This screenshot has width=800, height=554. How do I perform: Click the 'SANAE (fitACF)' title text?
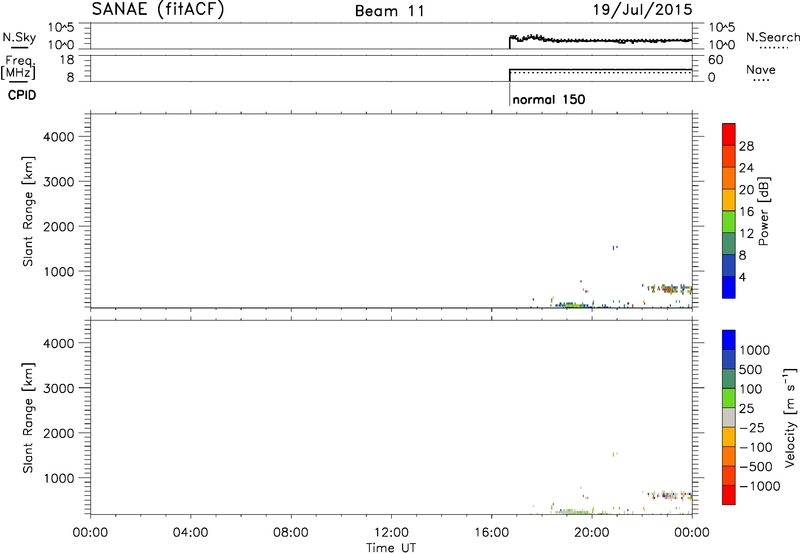pyautogui.click(x=158, y=9)
